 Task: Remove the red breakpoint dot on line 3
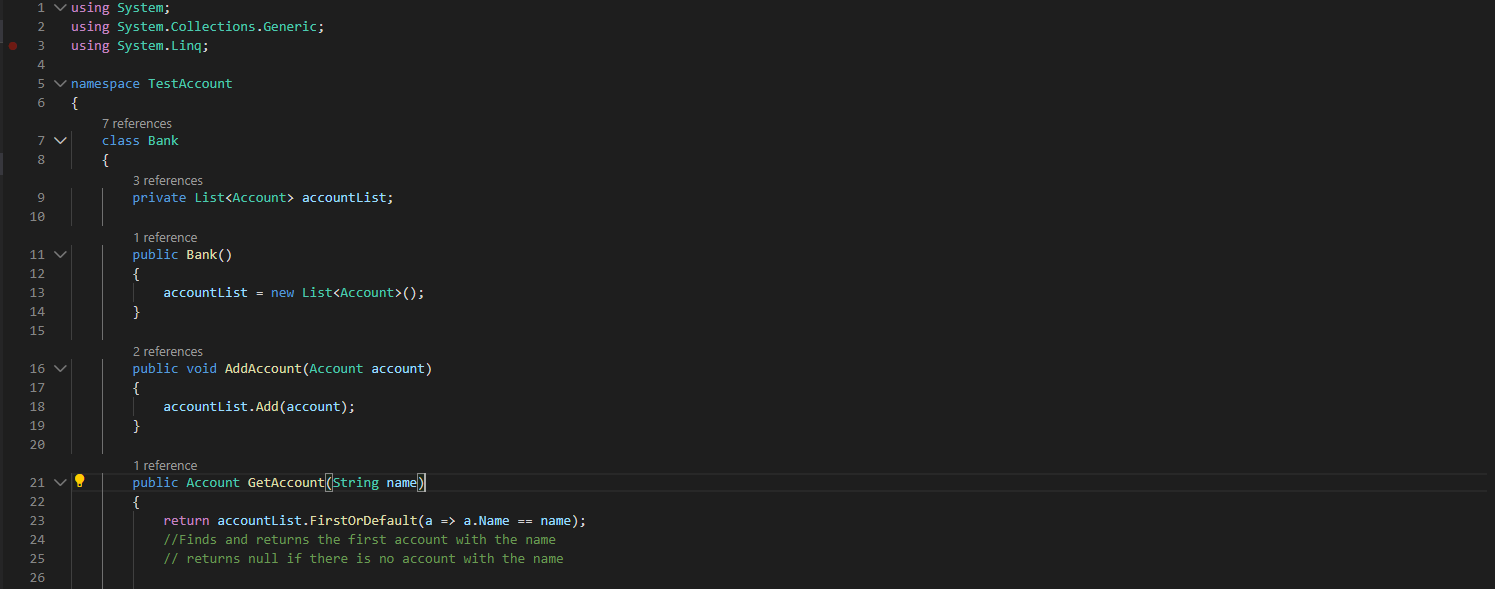[13, 46]
